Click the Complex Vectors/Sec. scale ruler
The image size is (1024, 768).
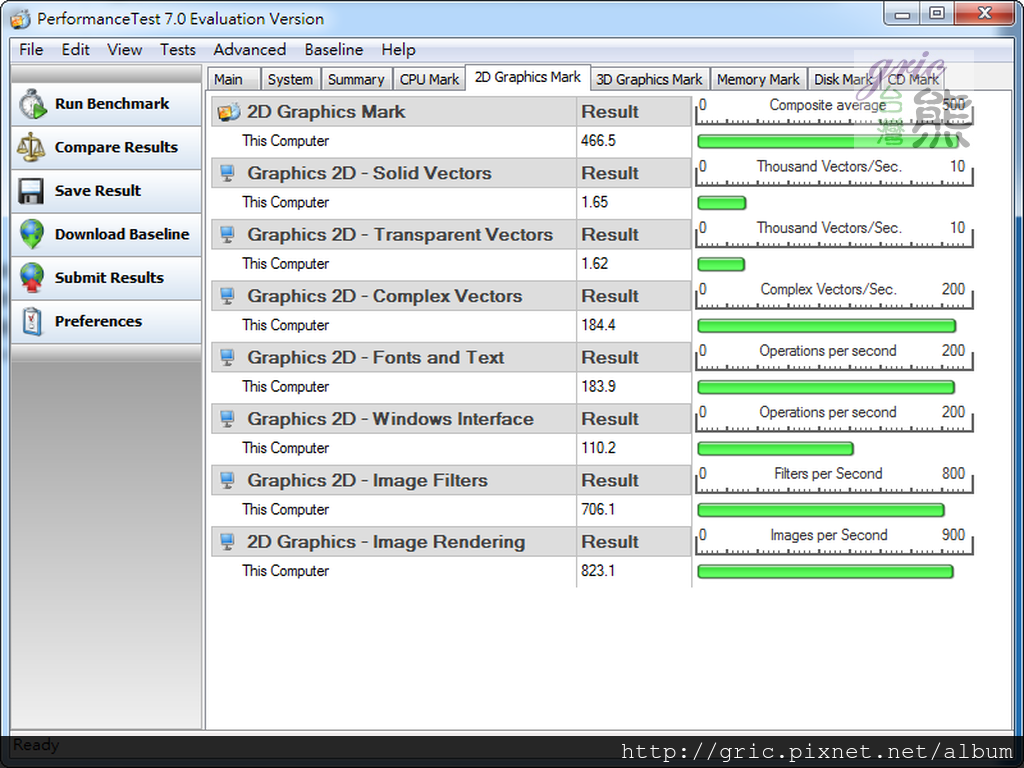[834, 295]
